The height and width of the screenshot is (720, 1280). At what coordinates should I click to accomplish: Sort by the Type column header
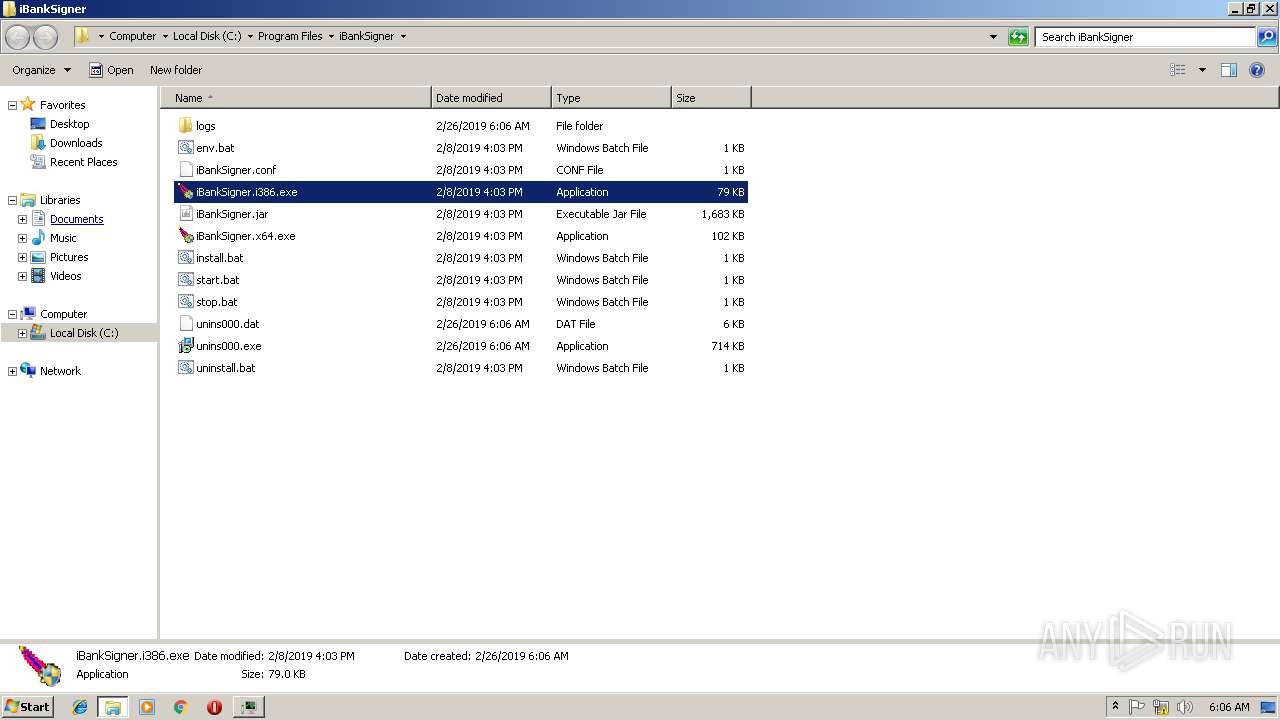[x=611, y=98]
